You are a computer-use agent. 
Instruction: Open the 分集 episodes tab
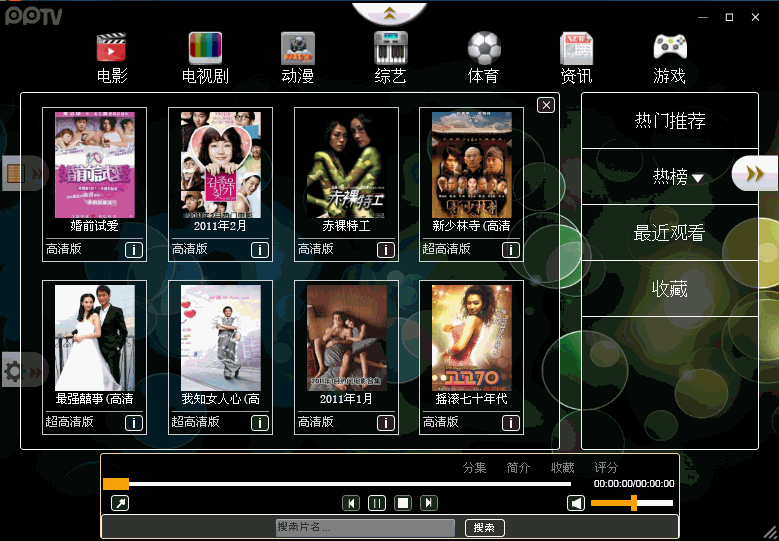(x=474, y=467)
